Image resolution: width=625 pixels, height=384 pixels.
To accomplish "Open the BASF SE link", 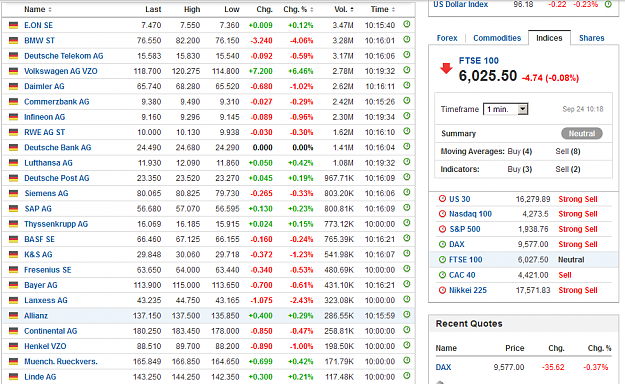I will coord(39,239).
